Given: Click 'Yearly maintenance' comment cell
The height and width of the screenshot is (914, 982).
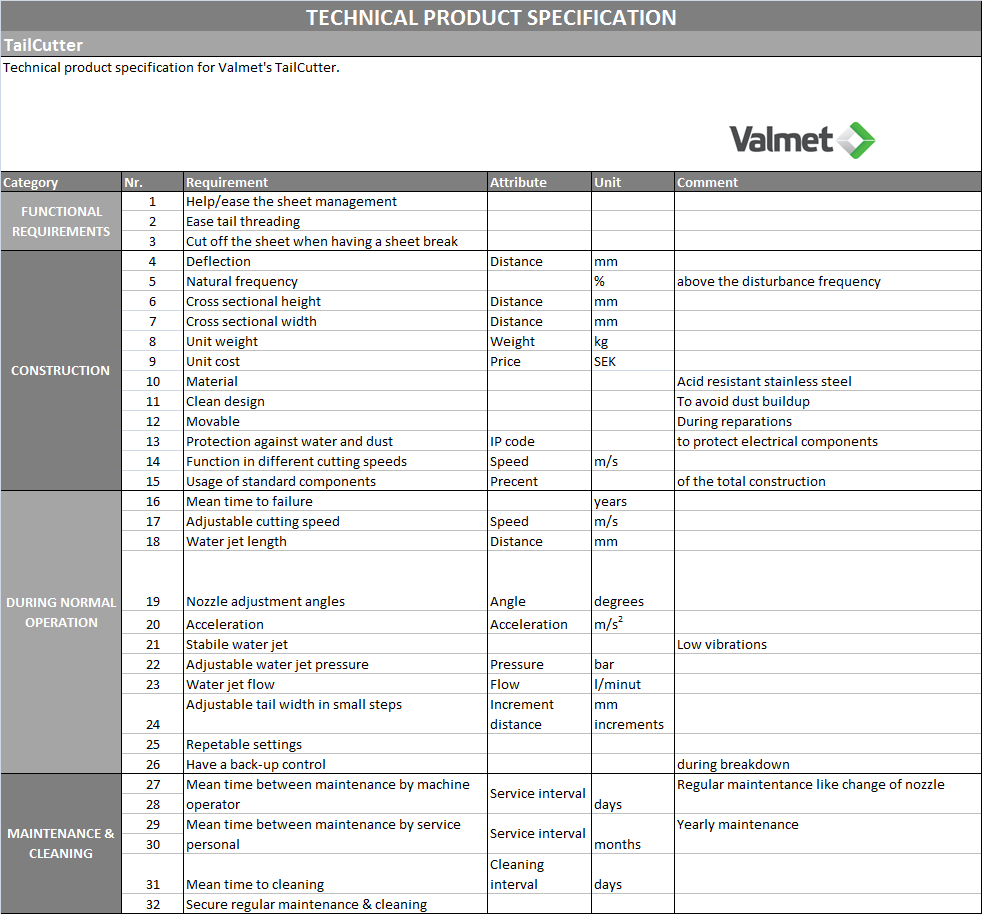Looking at the screenshot, I should [828, 834].
